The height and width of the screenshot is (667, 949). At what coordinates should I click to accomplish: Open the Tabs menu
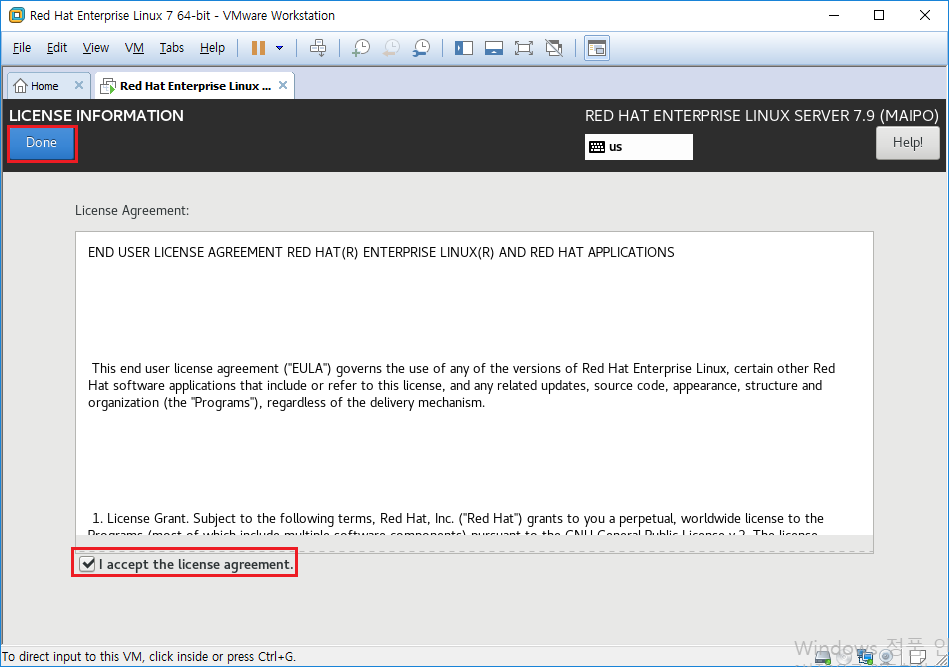pyautogui.click(x=171, y=48)
